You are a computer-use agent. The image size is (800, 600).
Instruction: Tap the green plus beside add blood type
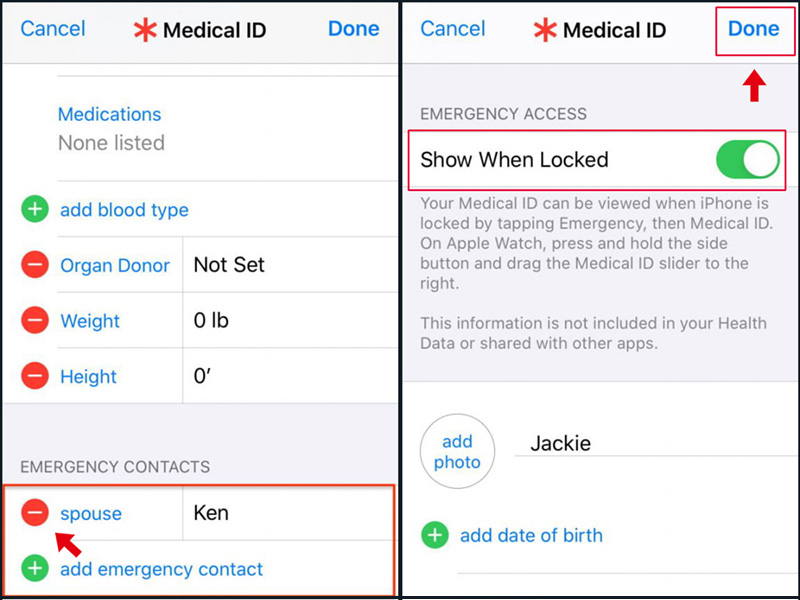(35, 209)
